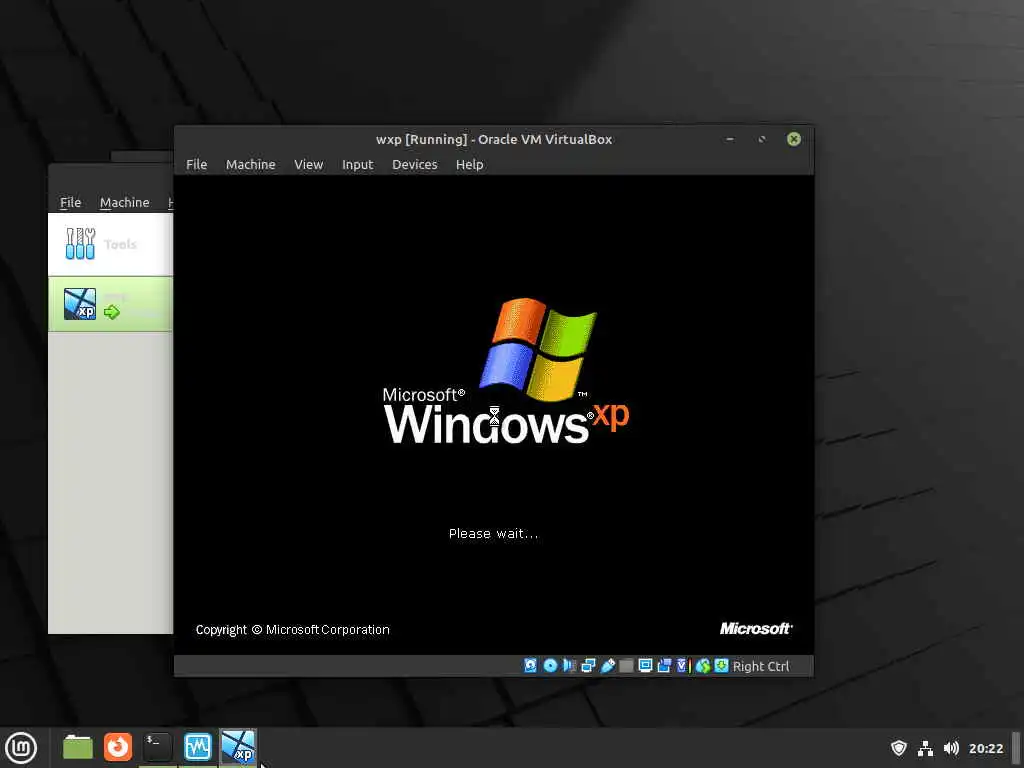Click the gray recording status indicator
The height and width of the screenshot is (768, 1024).
click(x=626, y=665)
